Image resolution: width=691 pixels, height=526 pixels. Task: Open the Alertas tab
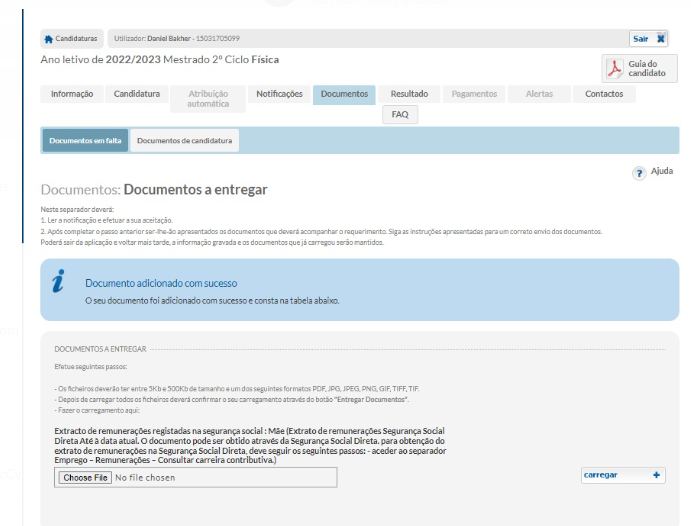539,94
